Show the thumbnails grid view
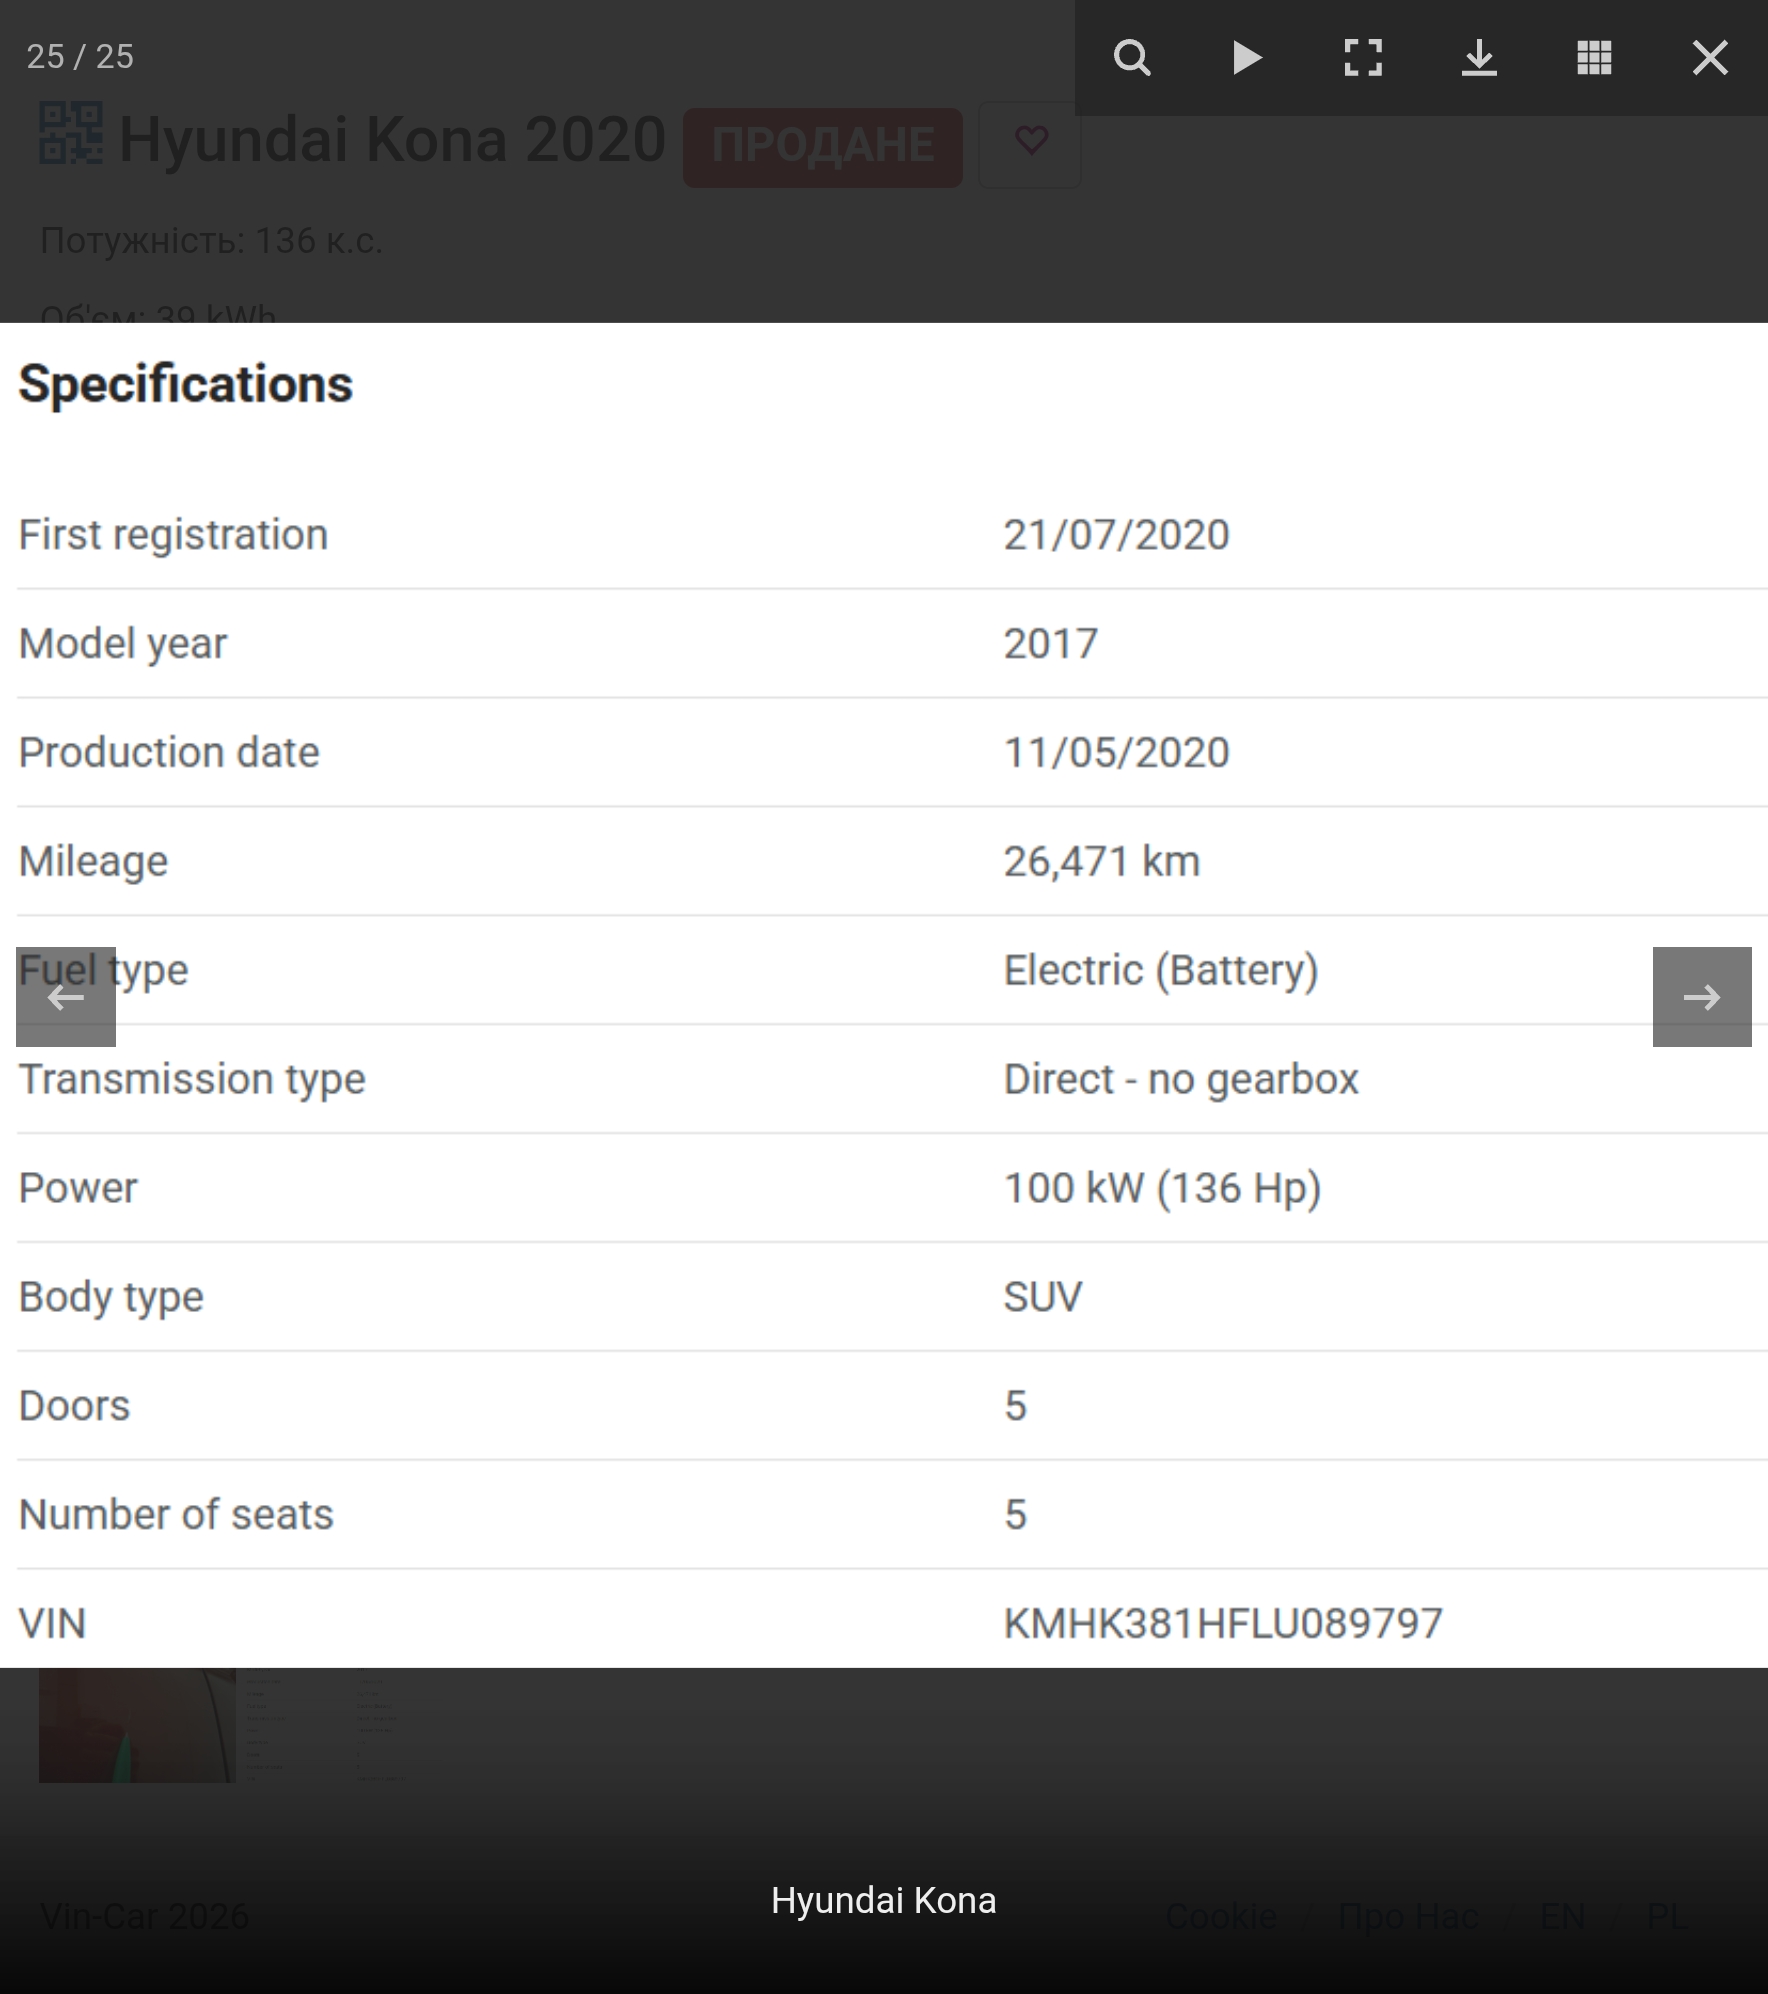 pyautogui.click(x=1594, y=58)
